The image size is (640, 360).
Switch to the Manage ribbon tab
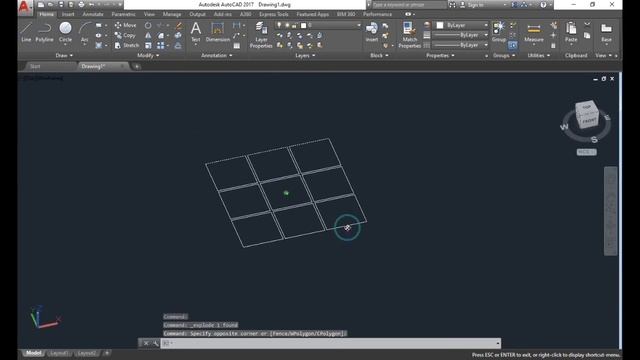click(x=172, y=14)
